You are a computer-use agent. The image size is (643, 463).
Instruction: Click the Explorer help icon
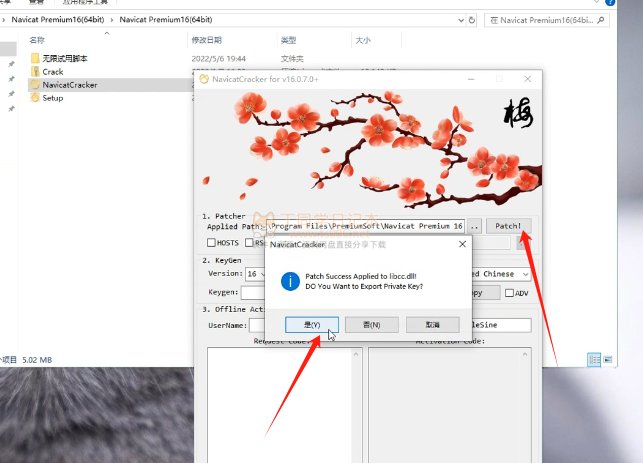[x=610, y=2]
